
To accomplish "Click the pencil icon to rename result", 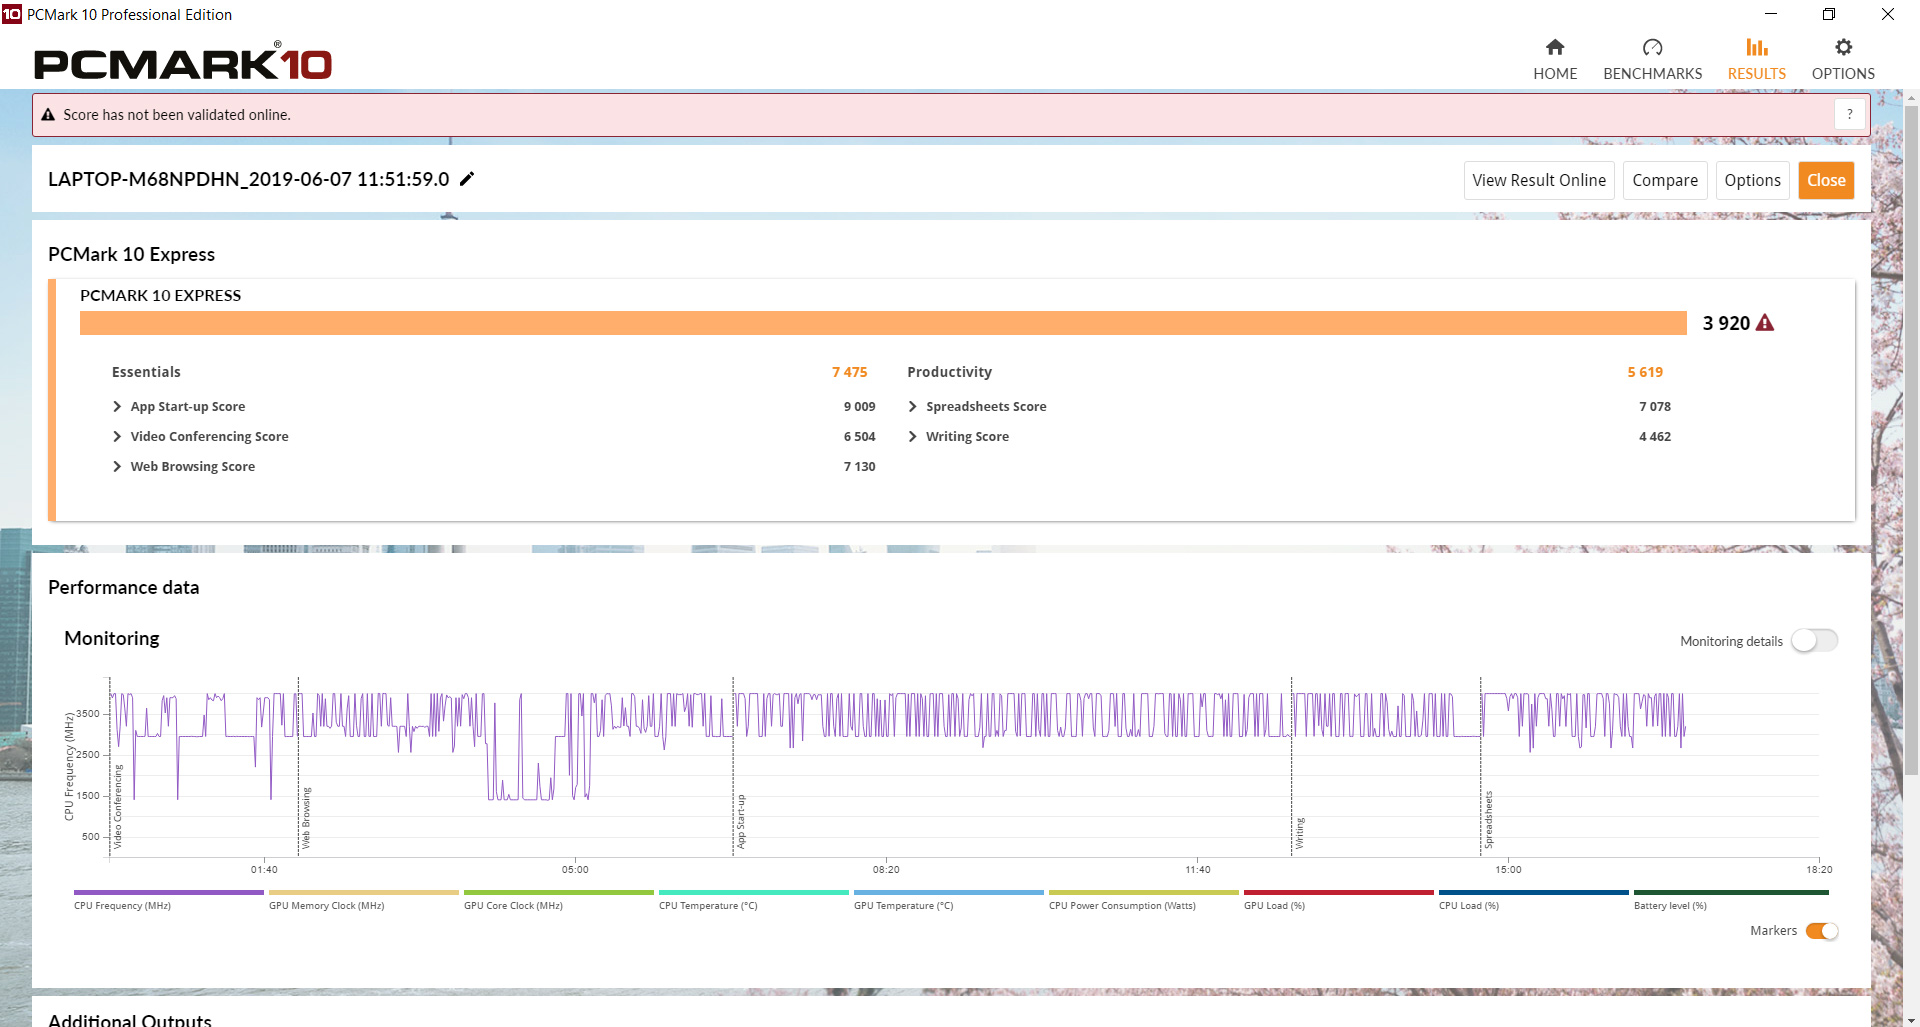I will [x=467, y=179].
